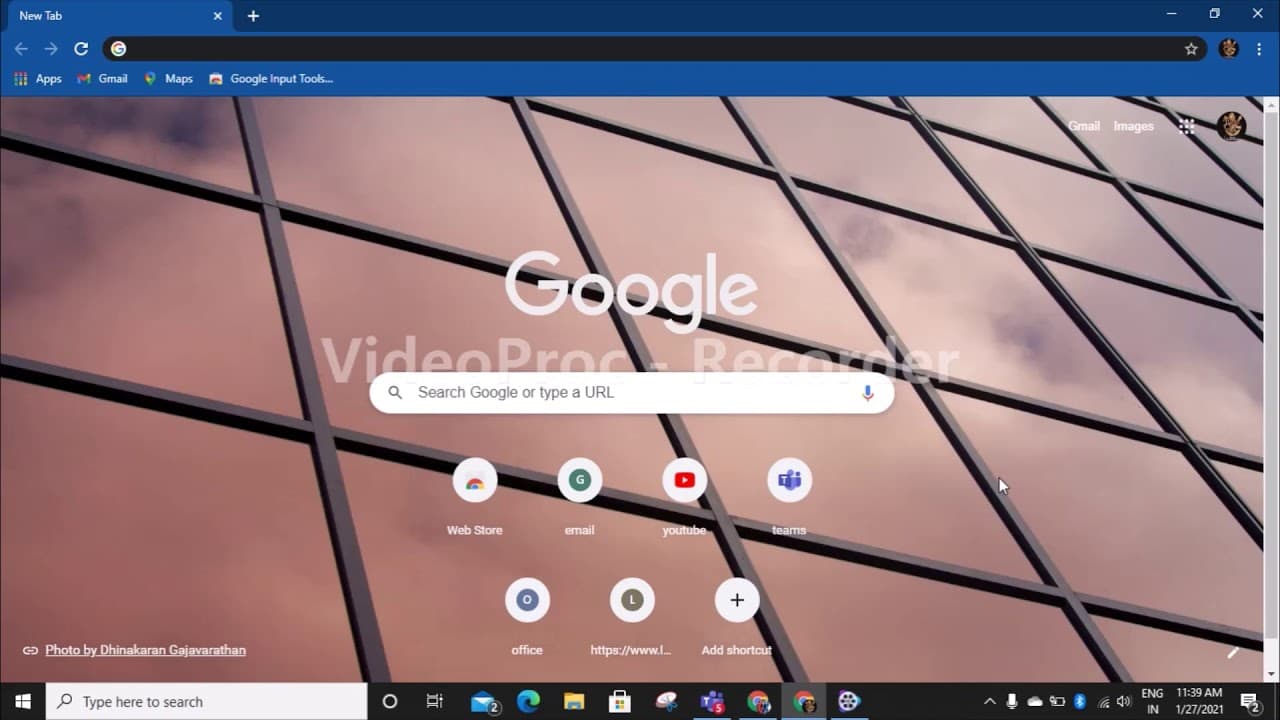This screenshot has width=1280, height=720.
Task: Open Task View from the taskbar
Action: click(x=435, y=701)
